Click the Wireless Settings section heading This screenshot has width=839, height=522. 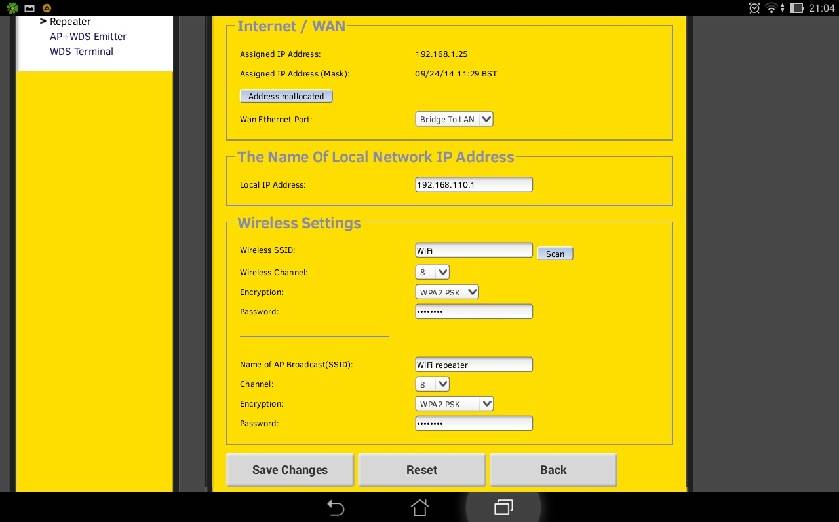pos(299,223)
